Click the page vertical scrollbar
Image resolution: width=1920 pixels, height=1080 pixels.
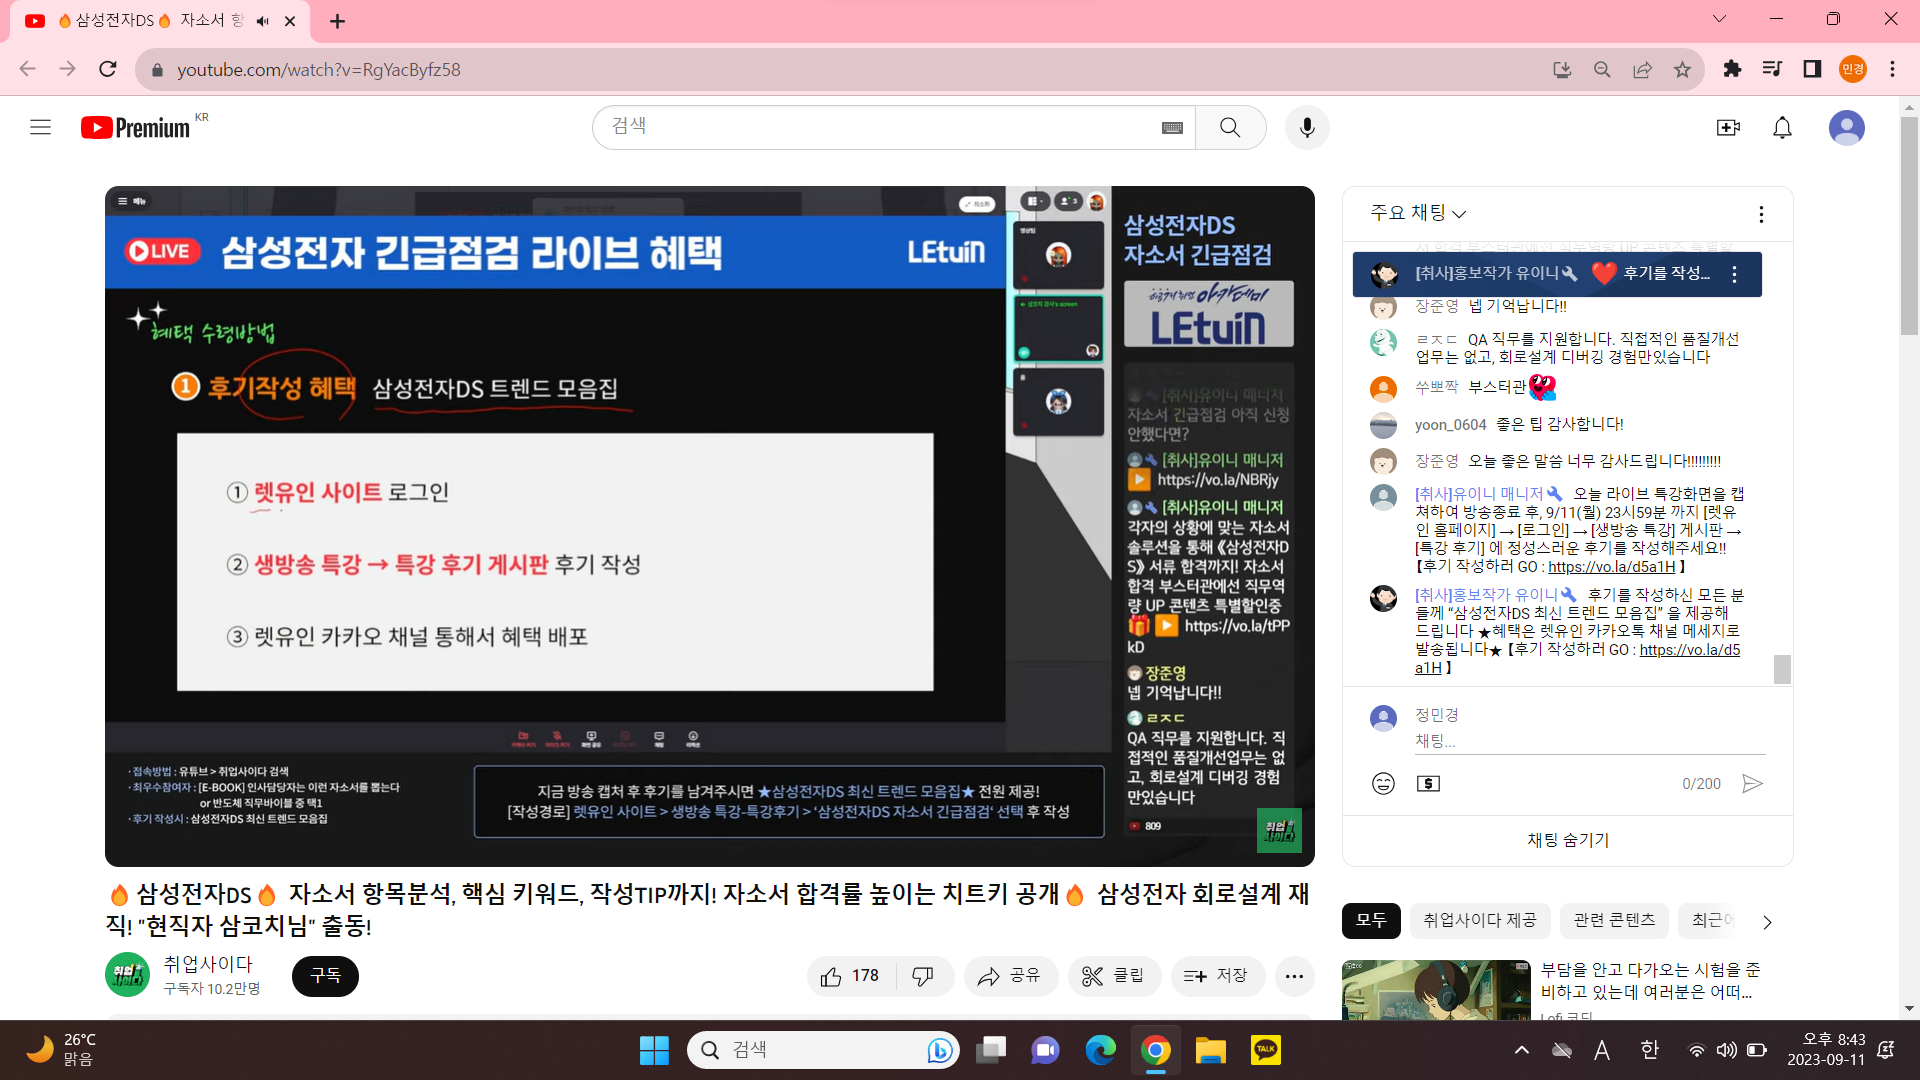tap(1909, 225)
